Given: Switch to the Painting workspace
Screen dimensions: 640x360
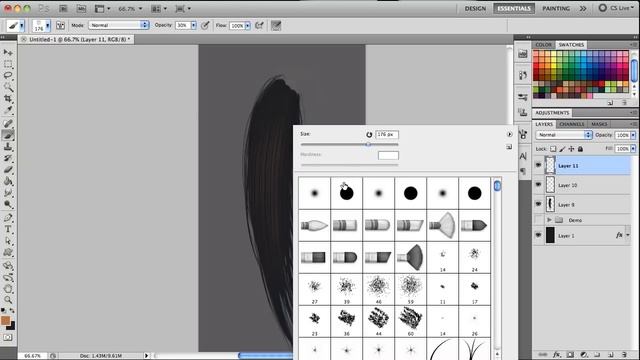Looking at the screenshot, I should (556, 8).
